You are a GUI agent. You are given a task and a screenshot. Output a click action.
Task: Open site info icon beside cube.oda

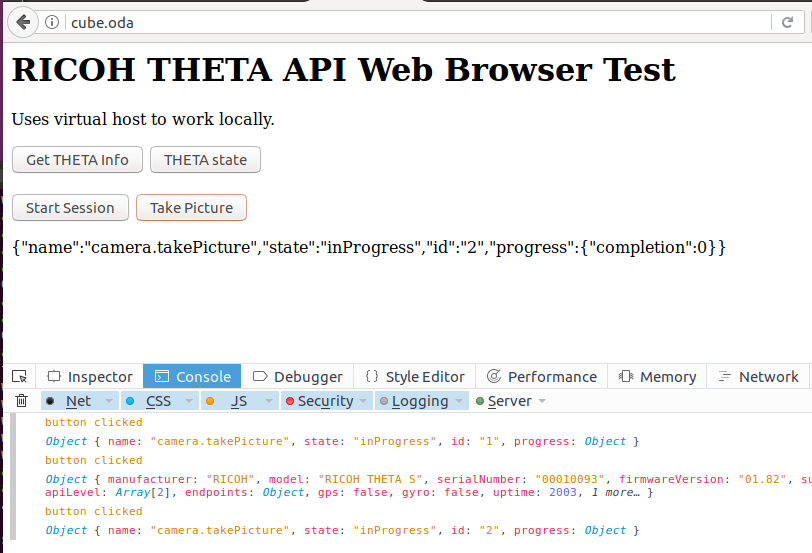pos(52,22)
